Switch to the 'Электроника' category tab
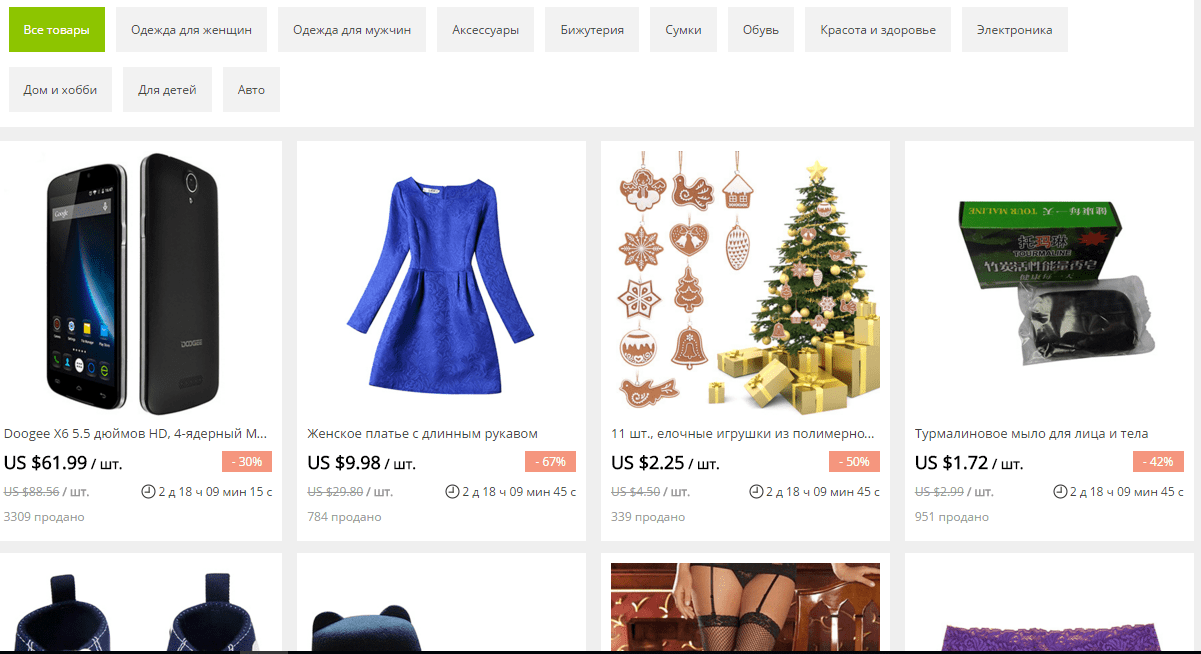The image size is (1201, 654). [x=1014, y=30]
